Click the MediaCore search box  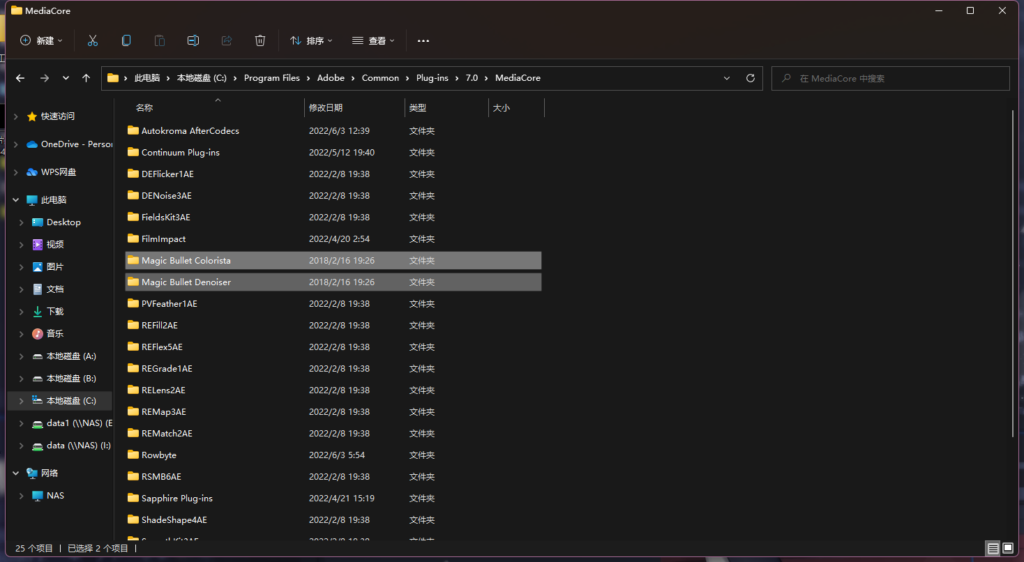click(x=890, y=78)
